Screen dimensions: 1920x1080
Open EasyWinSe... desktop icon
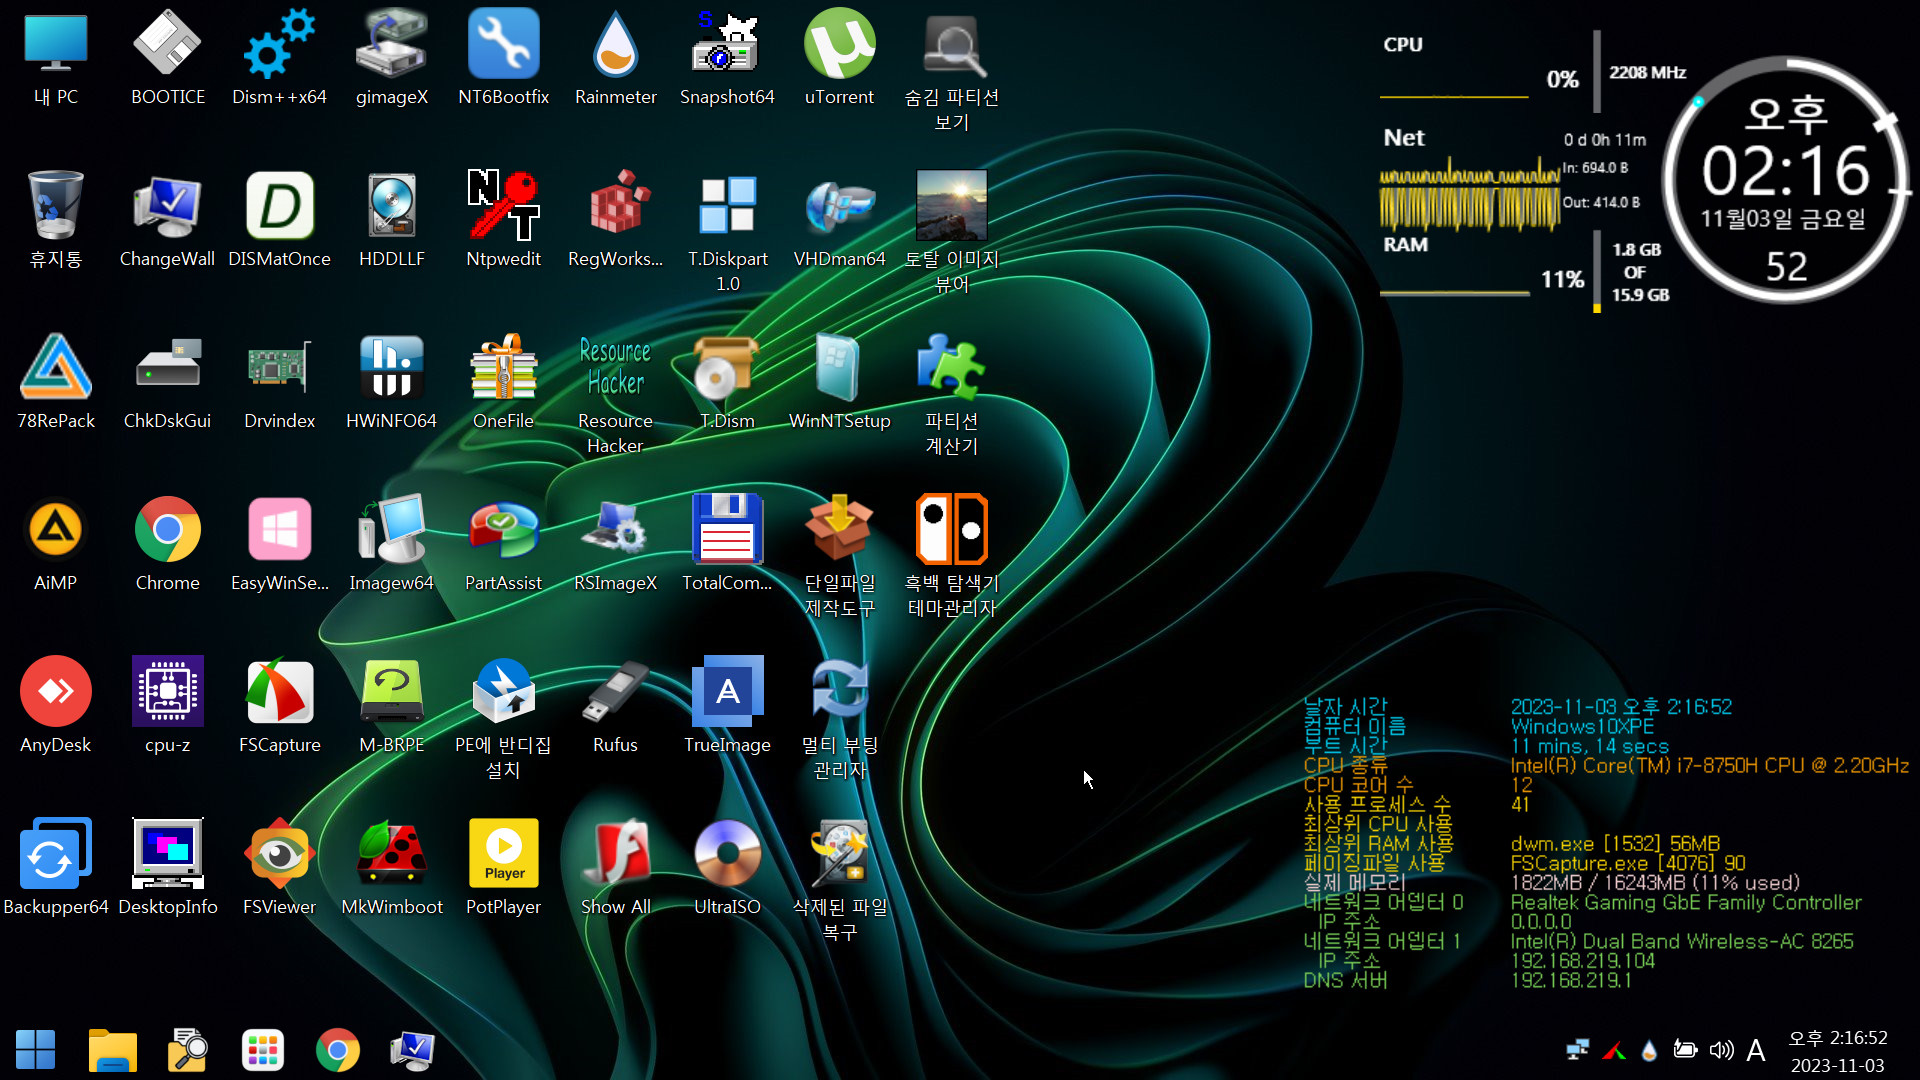click(x=280, y=544)
